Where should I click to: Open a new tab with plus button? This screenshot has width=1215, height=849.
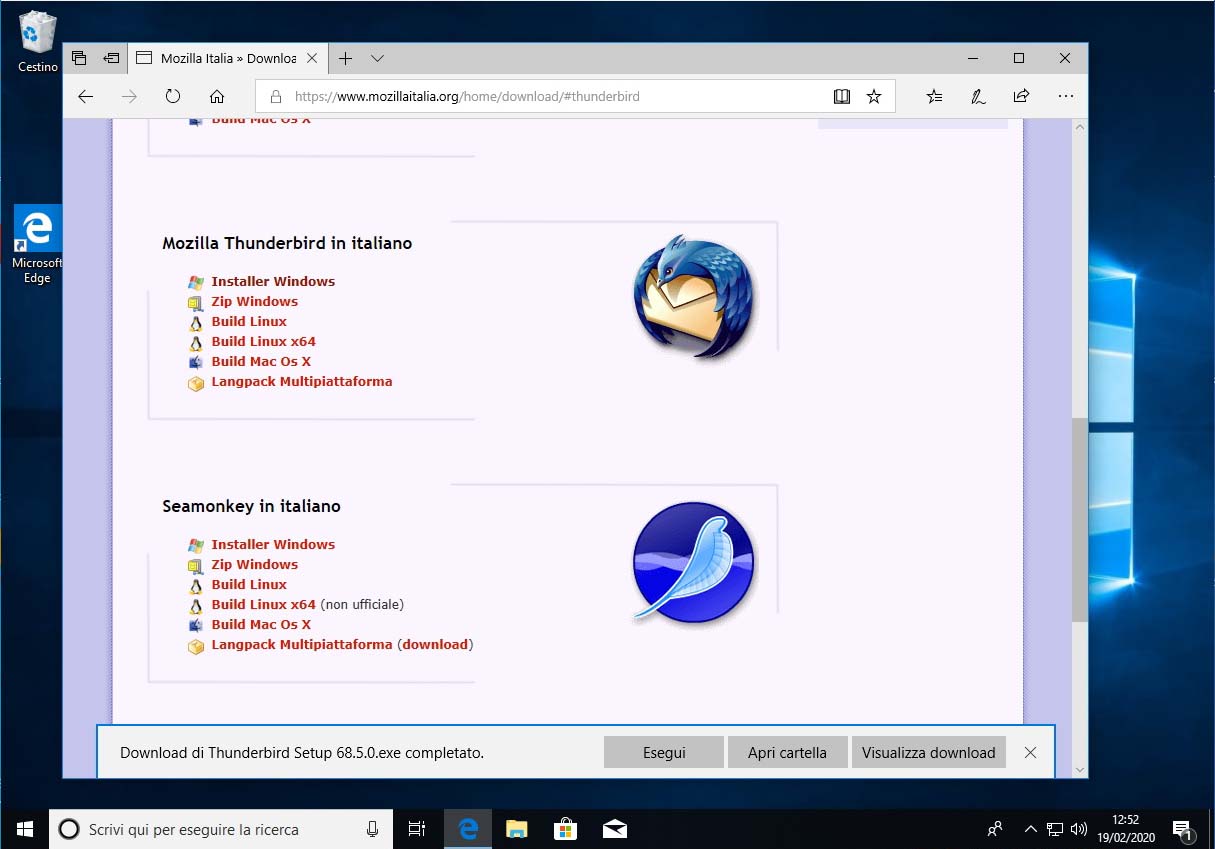[345, 58]
